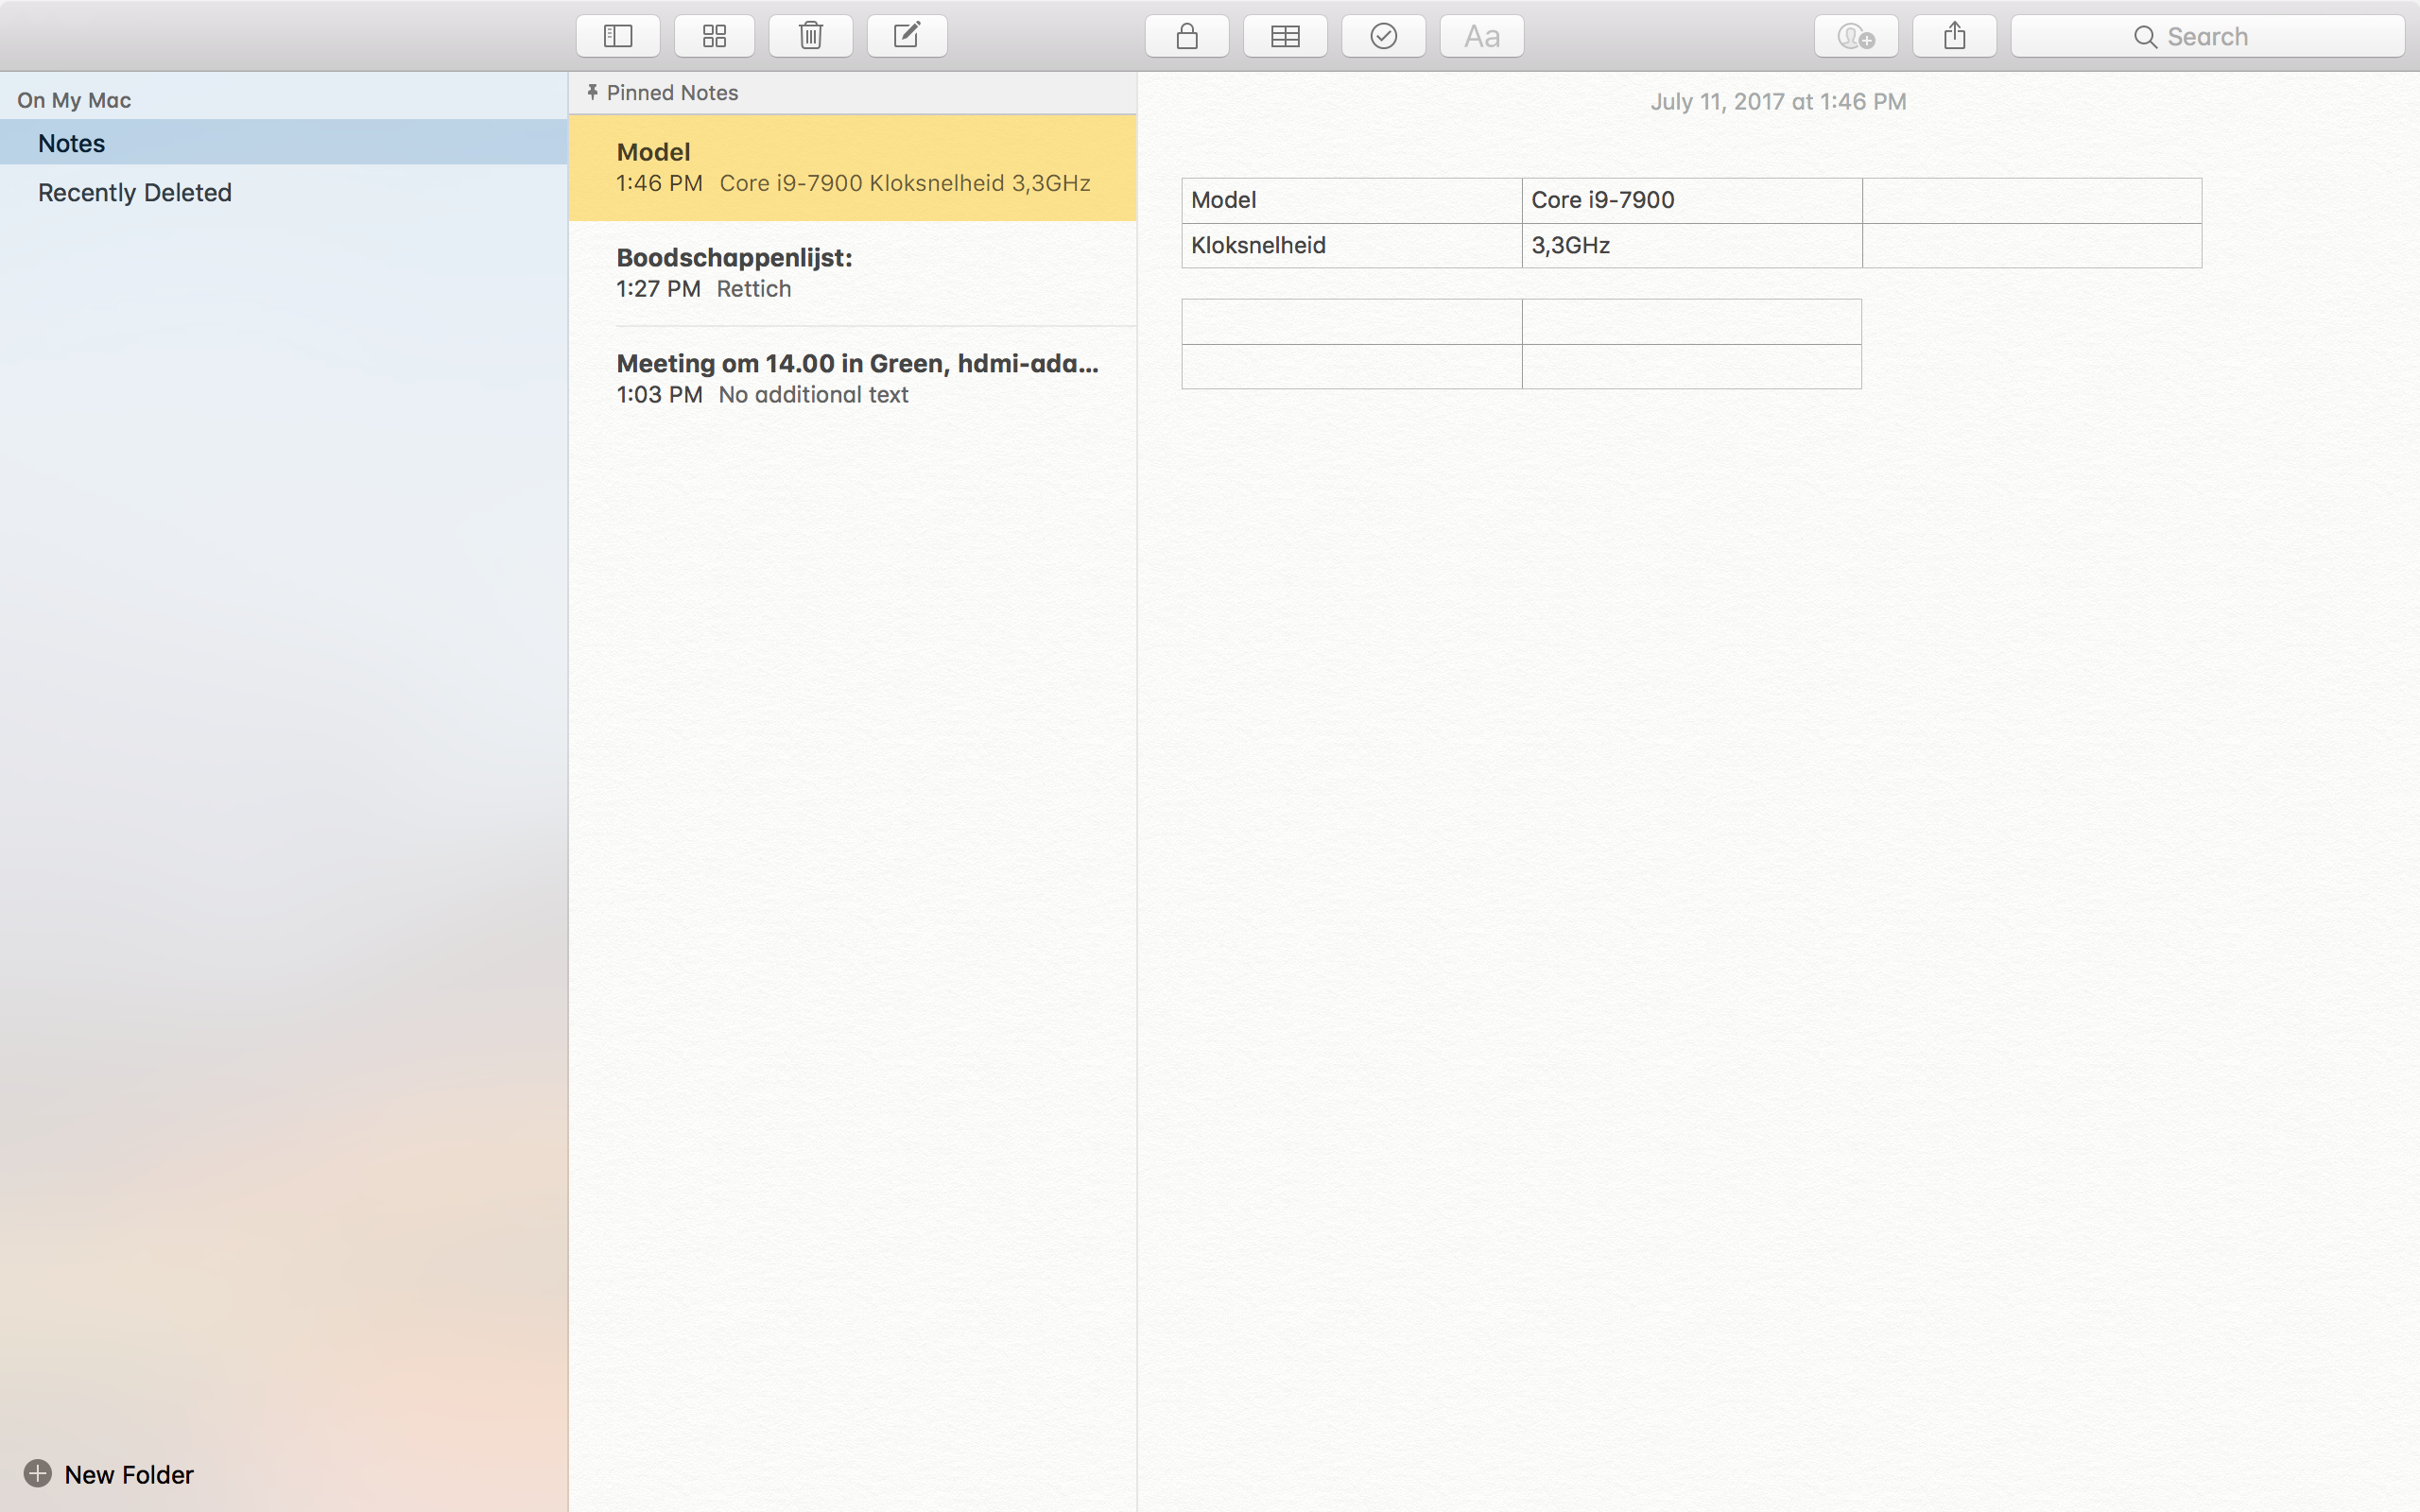
Task: Open the Recently Deleted folder
Action: (x=284, y=192)
